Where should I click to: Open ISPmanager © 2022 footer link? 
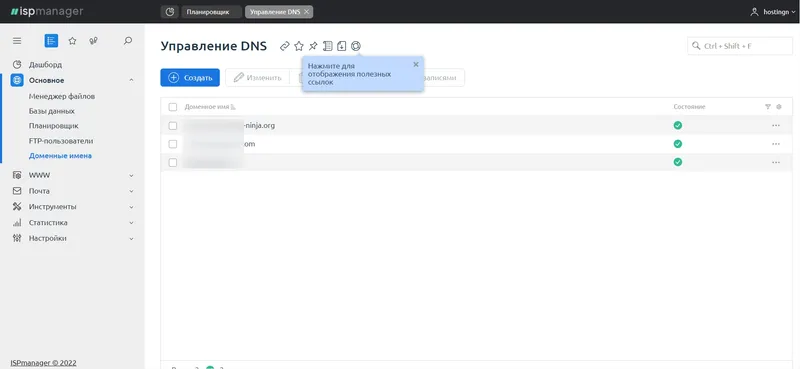pyautogui.click(x=43, y=363)
